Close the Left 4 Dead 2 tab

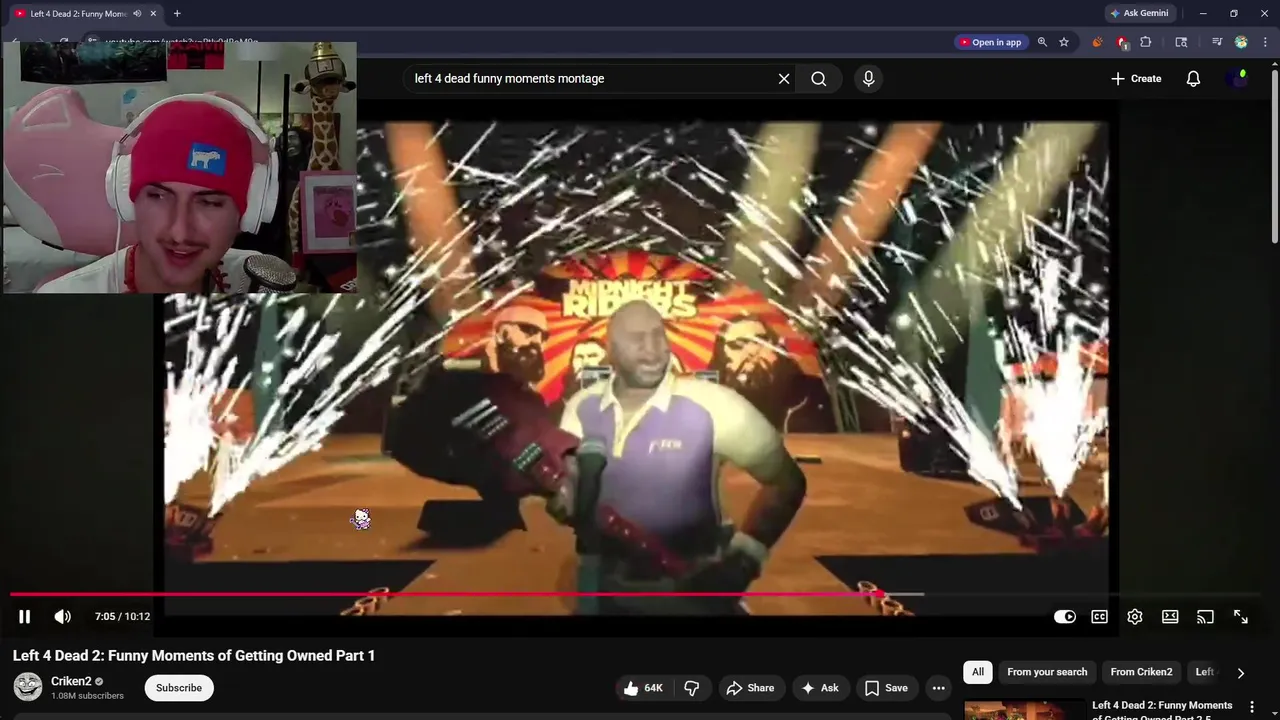tap(153, 13)
